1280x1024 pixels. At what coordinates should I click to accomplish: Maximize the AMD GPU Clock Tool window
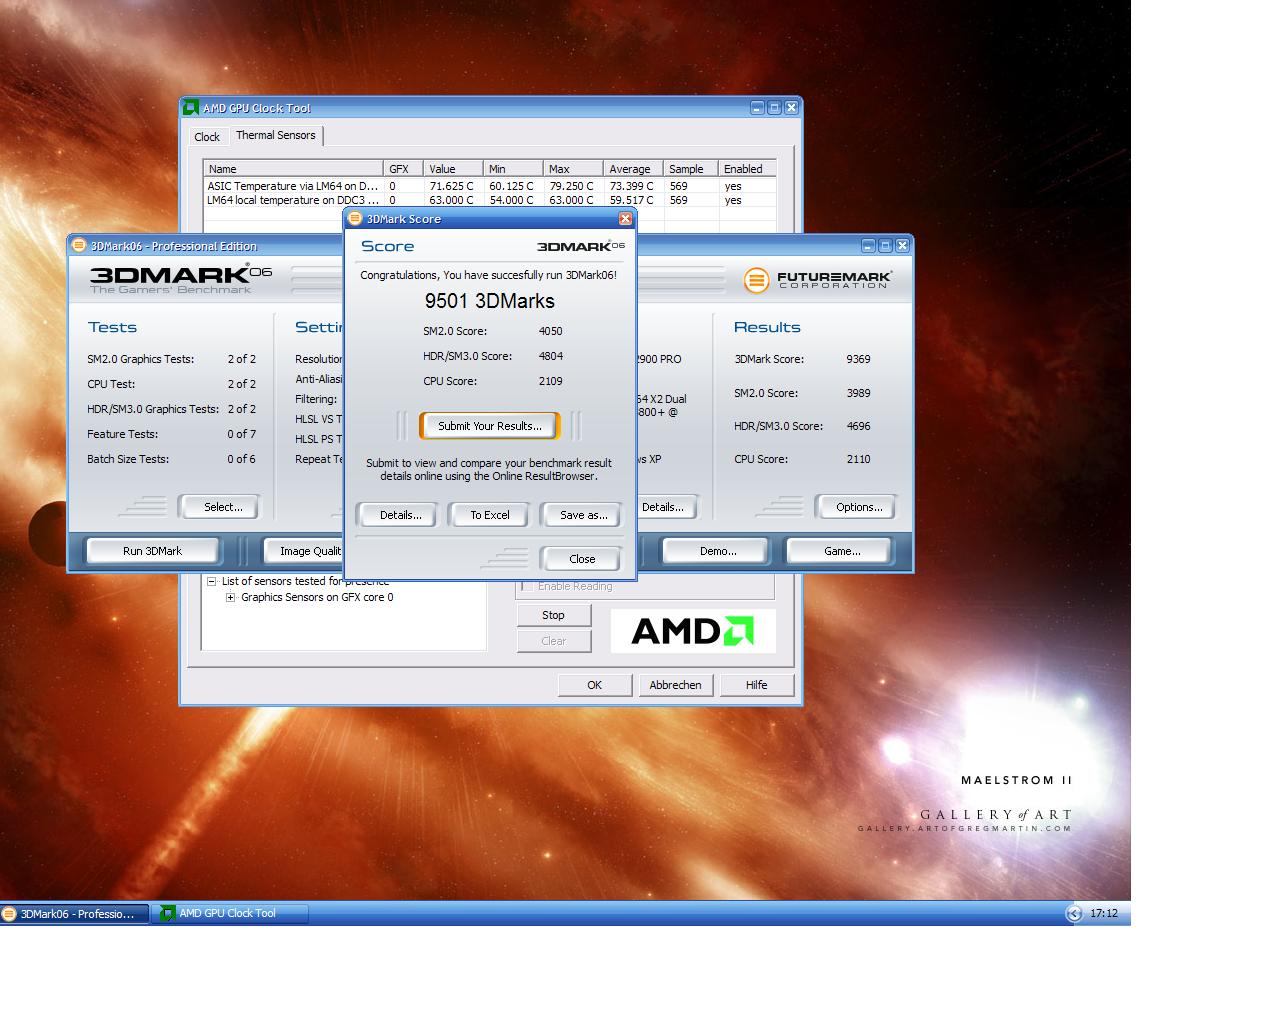coord(774,107)
